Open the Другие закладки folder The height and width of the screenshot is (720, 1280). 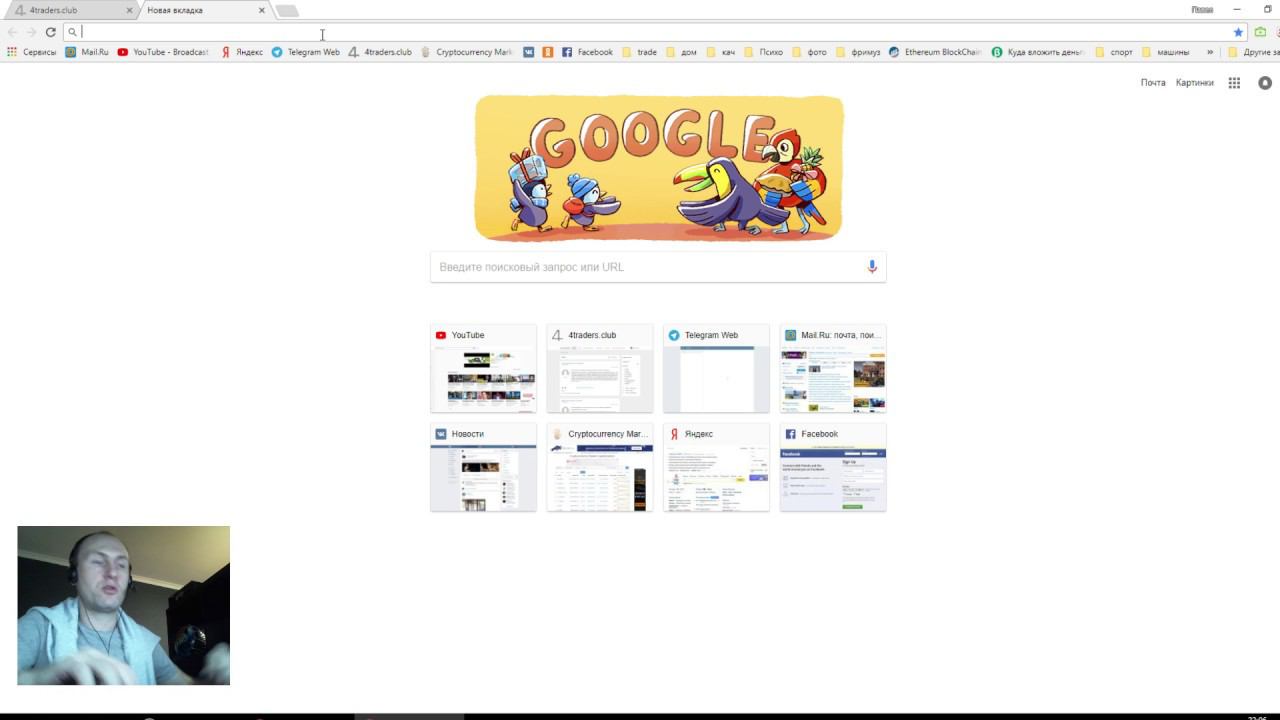[x=1254, y=52]
